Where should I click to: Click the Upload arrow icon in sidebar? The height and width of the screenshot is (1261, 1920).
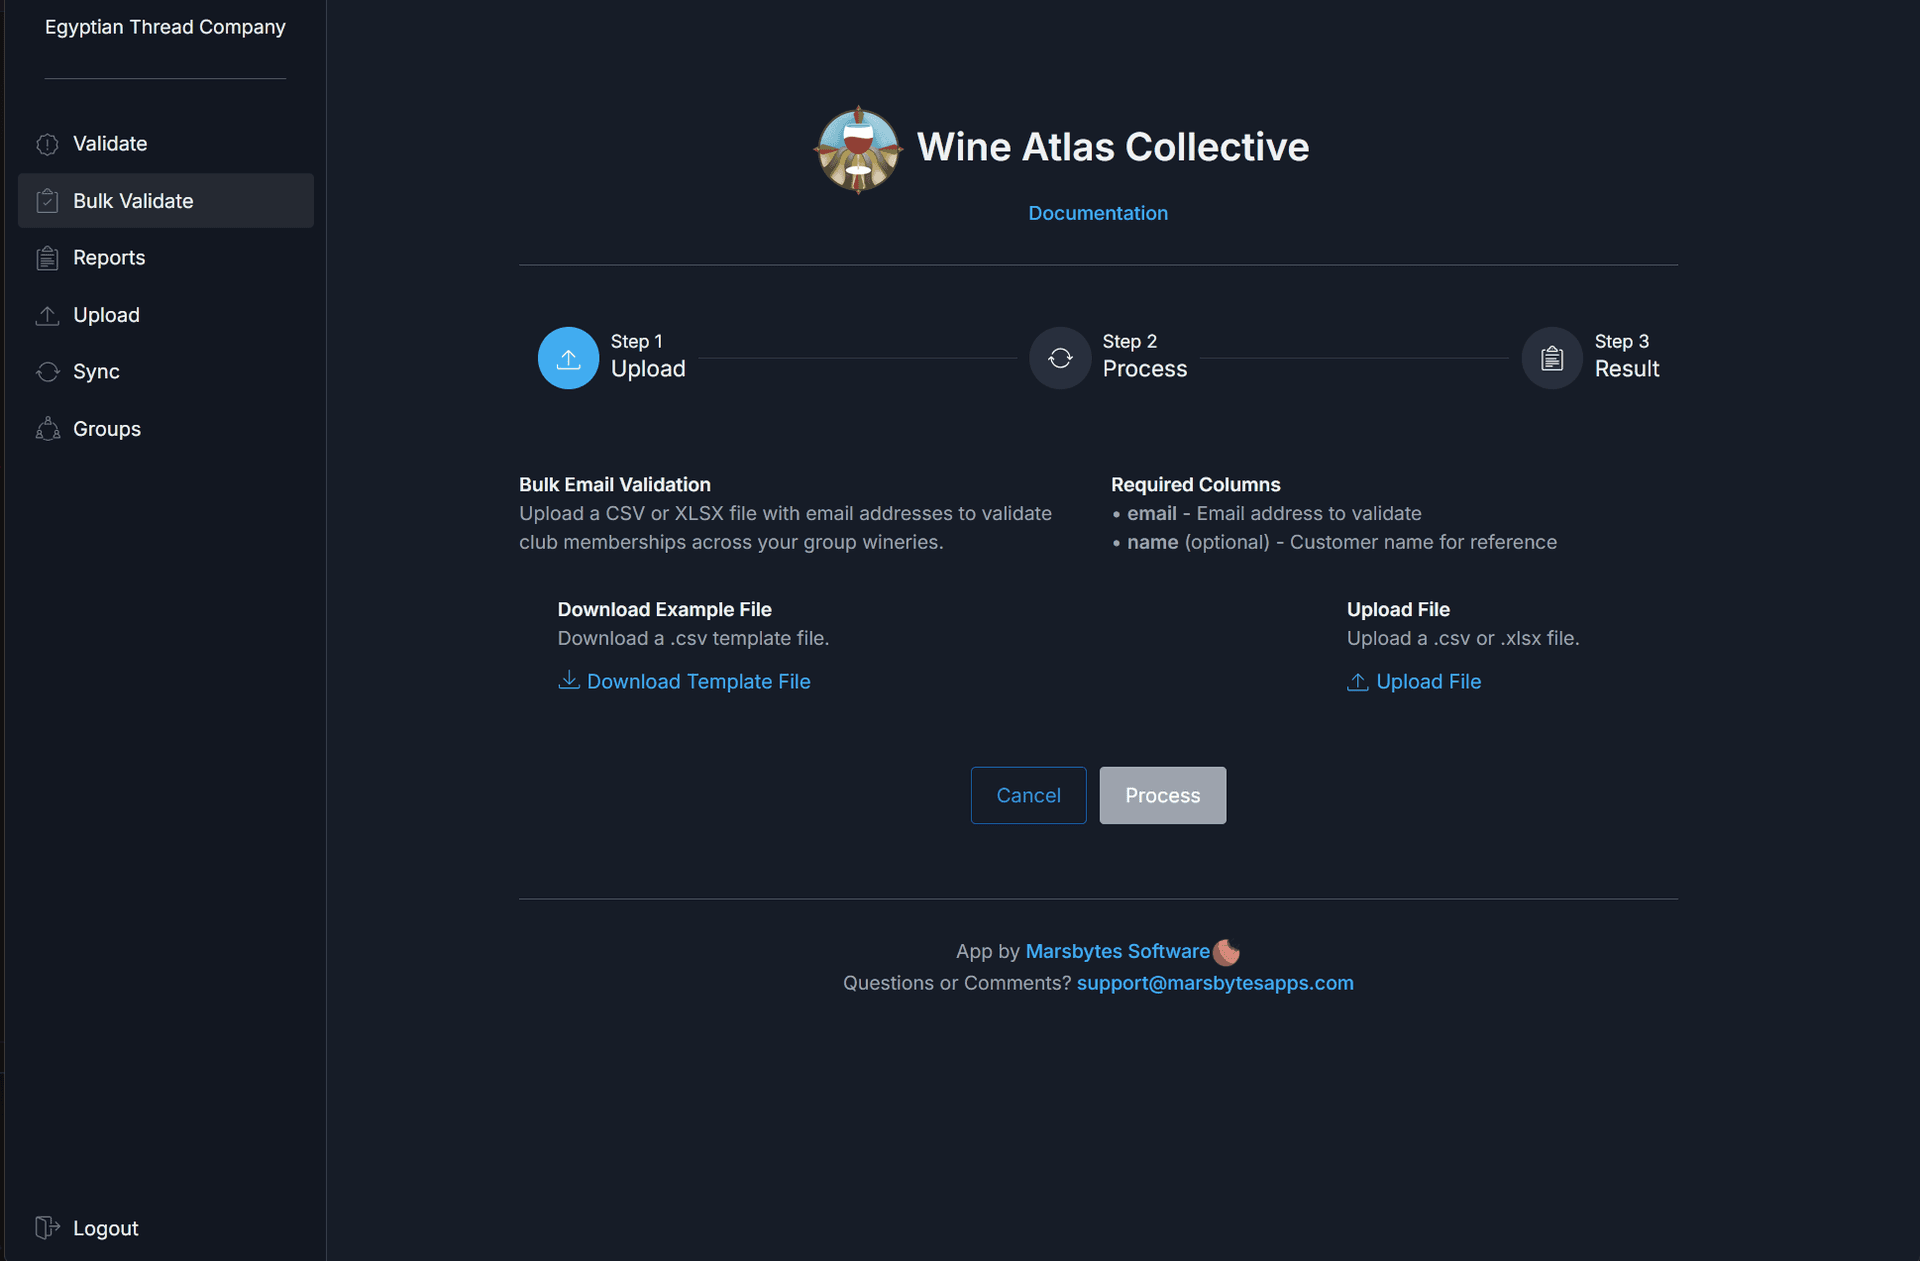coord(47,315)
